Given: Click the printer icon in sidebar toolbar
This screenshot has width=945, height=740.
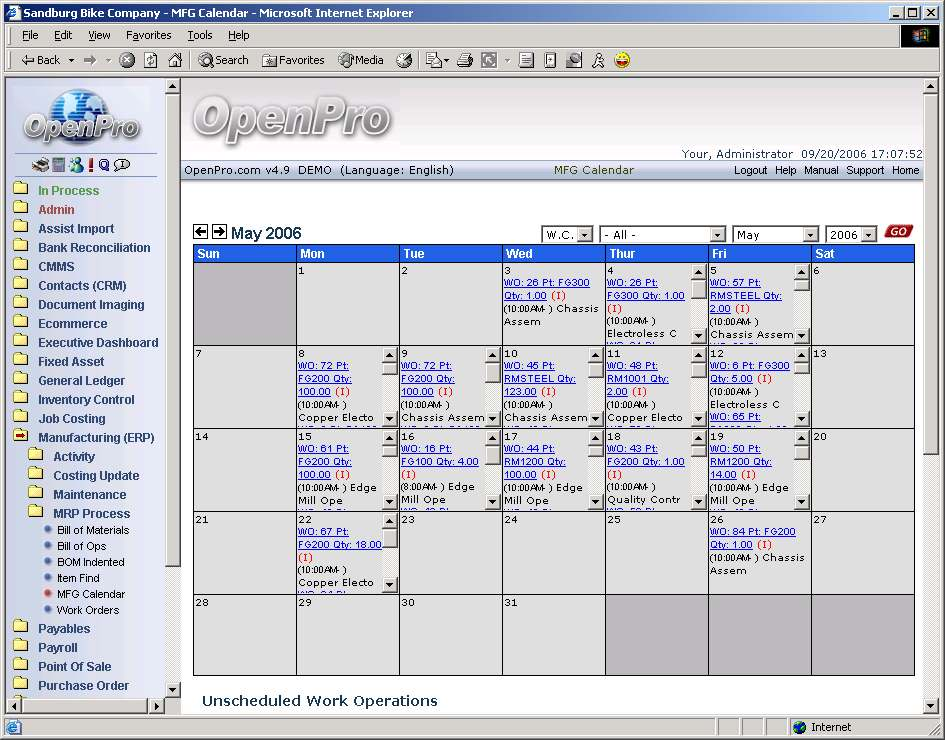Looking at the screenshot, I should tap(40, 165).
